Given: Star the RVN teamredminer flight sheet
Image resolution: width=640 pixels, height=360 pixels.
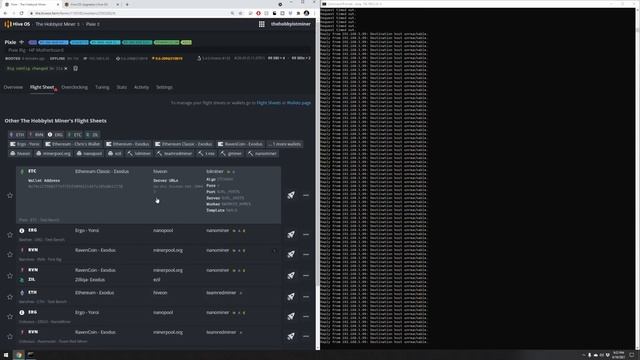Looking at the screenshot, I should [x=10, y=336].
